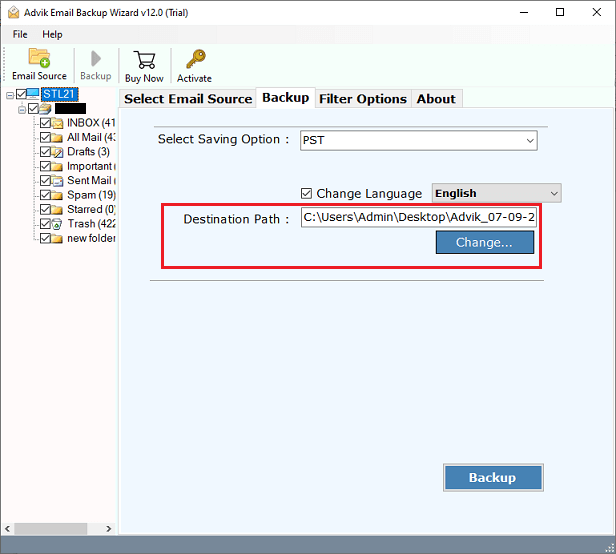Click the Destination Path input field
Image resolution: width=616 pixels, height=554 pixels.
pos(419,217)
